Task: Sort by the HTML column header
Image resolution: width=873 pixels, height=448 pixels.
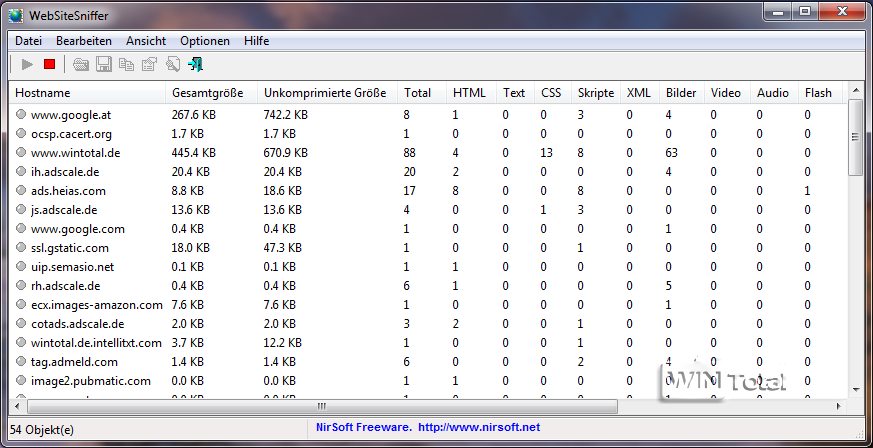Action: (x=471, y=93)
